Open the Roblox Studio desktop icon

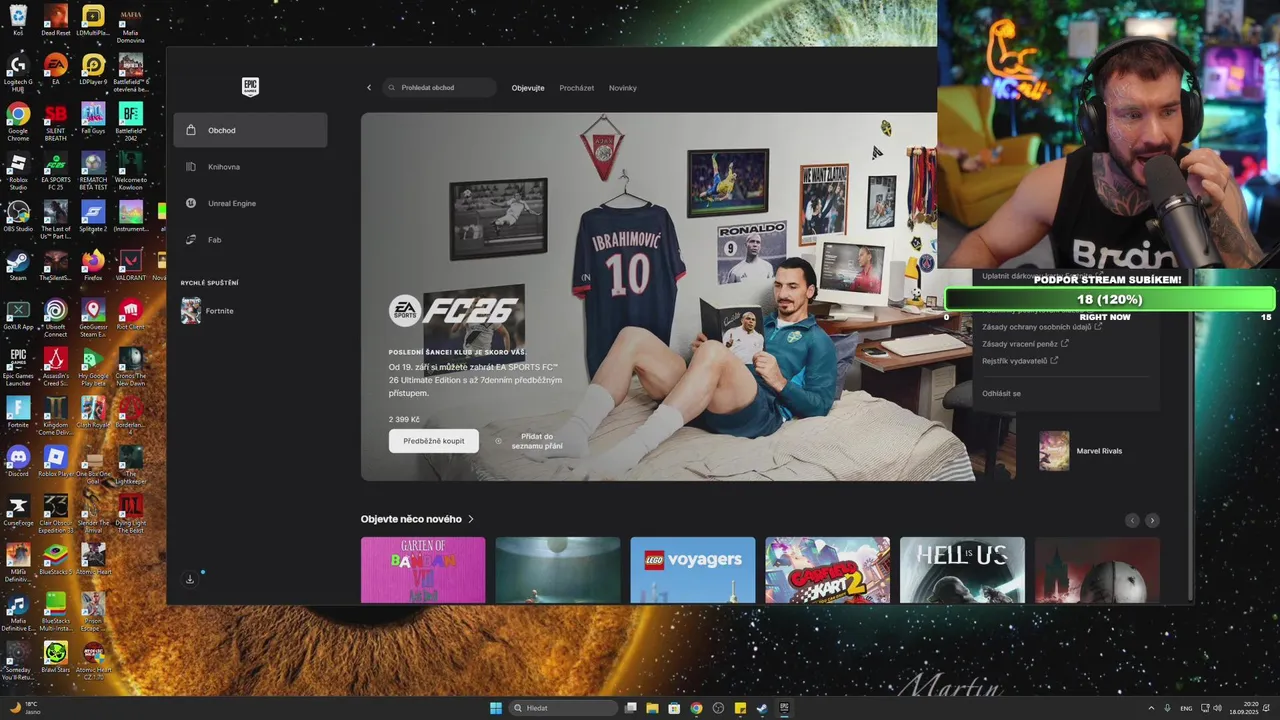[x=18, y=171]
